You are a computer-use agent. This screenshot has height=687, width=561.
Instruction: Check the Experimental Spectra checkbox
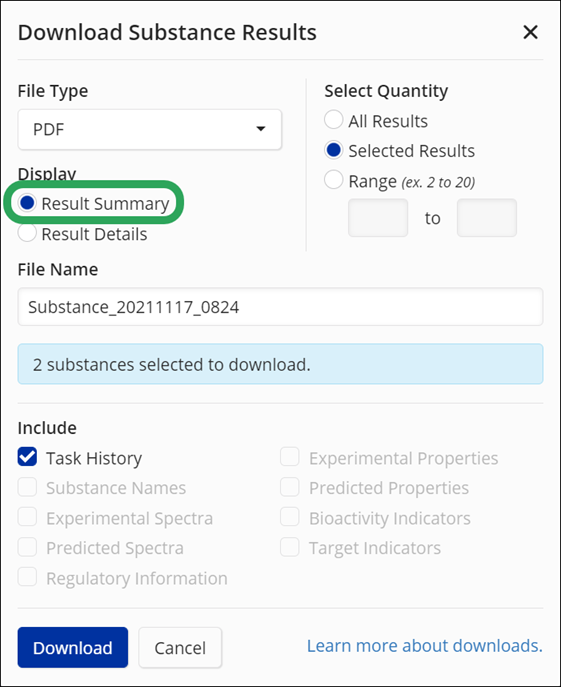point(27,517)
